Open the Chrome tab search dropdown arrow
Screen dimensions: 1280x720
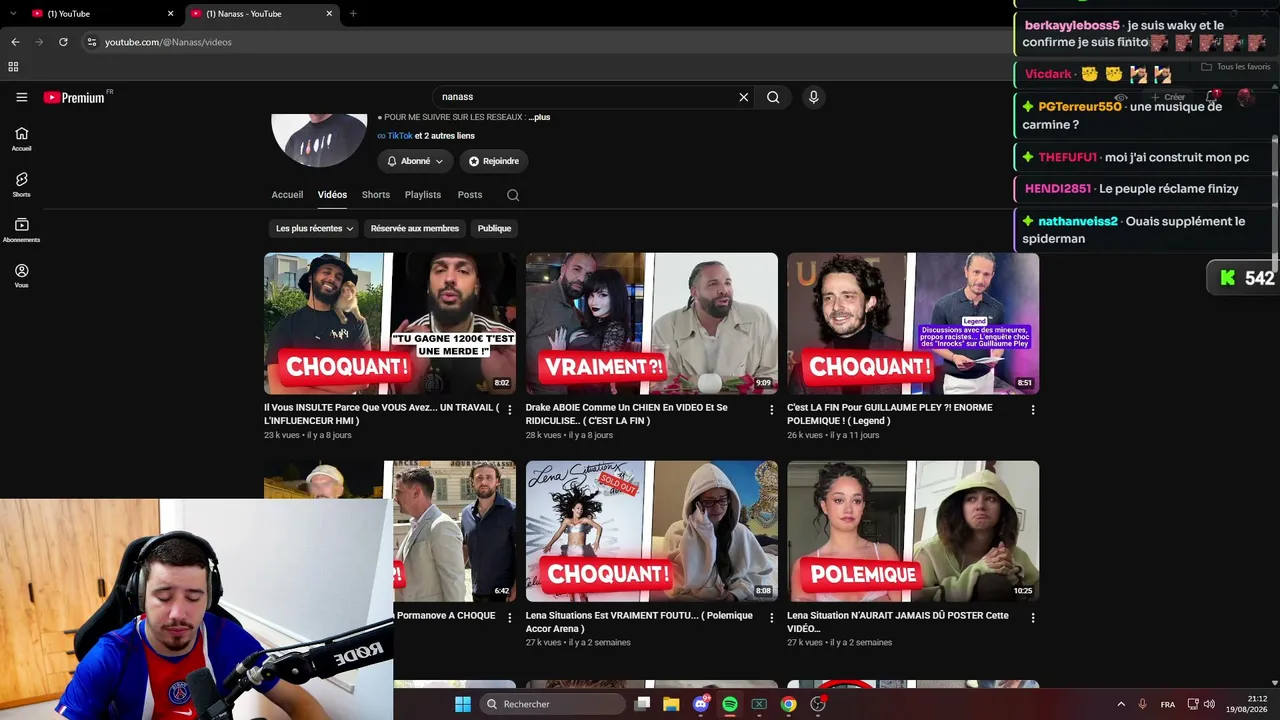point(13,14)
